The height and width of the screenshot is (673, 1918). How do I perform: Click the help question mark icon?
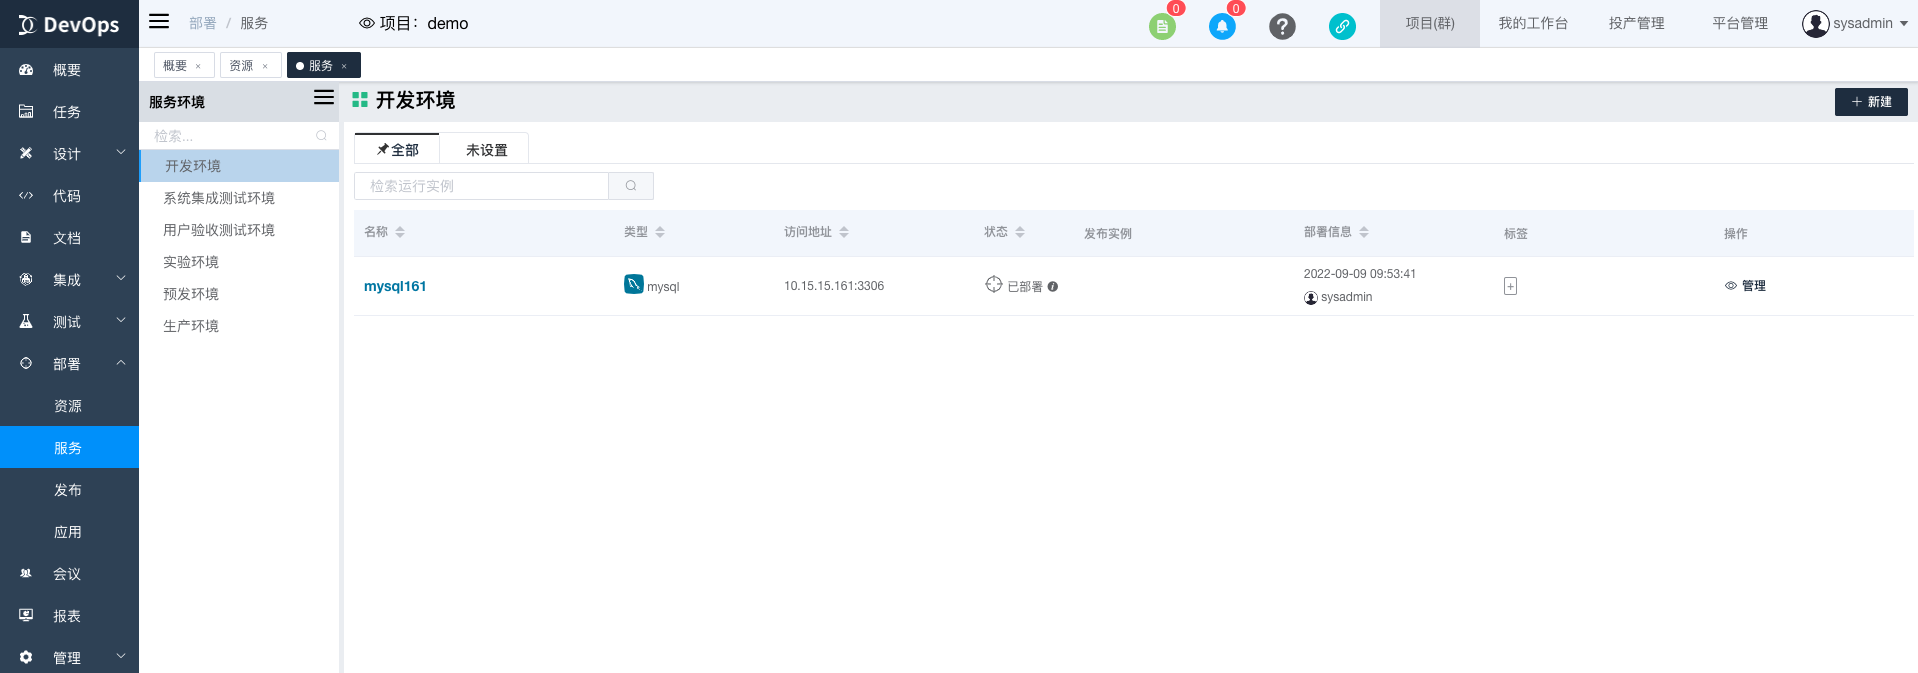(1282, 27)
